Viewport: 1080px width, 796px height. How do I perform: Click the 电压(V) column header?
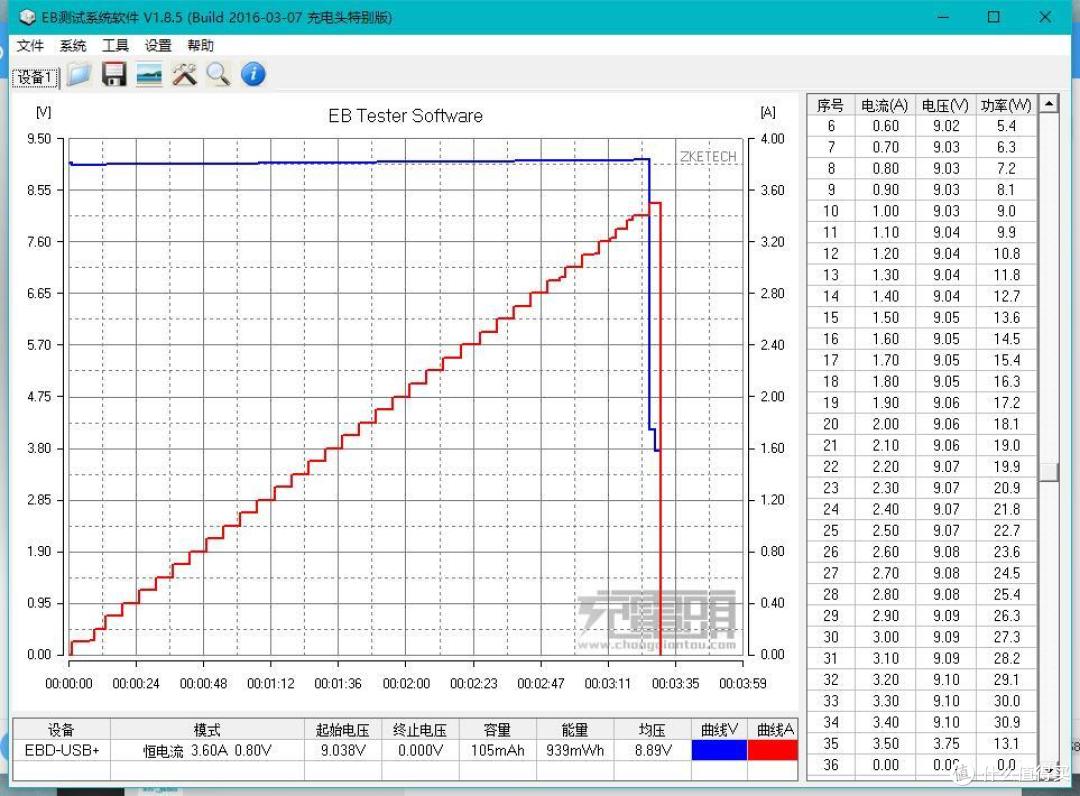click(945, 105)
